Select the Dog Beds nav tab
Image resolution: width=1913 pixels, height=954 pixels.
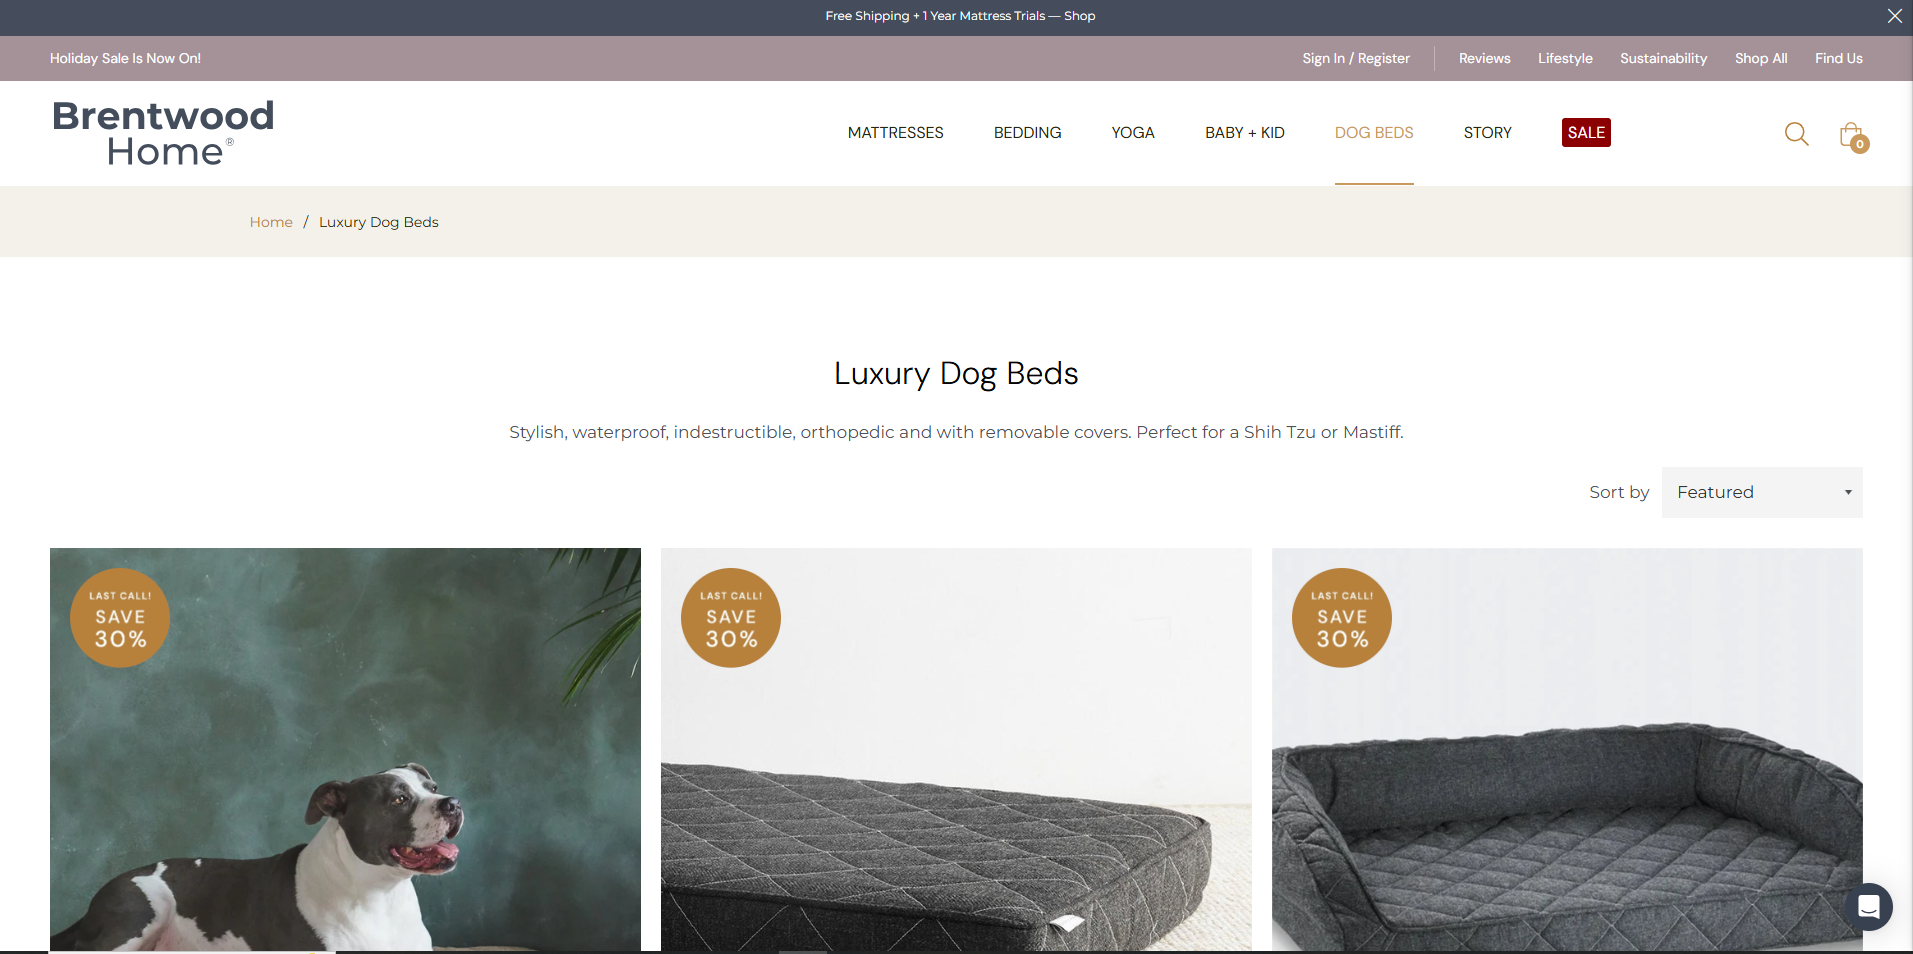coord(1374,133)
